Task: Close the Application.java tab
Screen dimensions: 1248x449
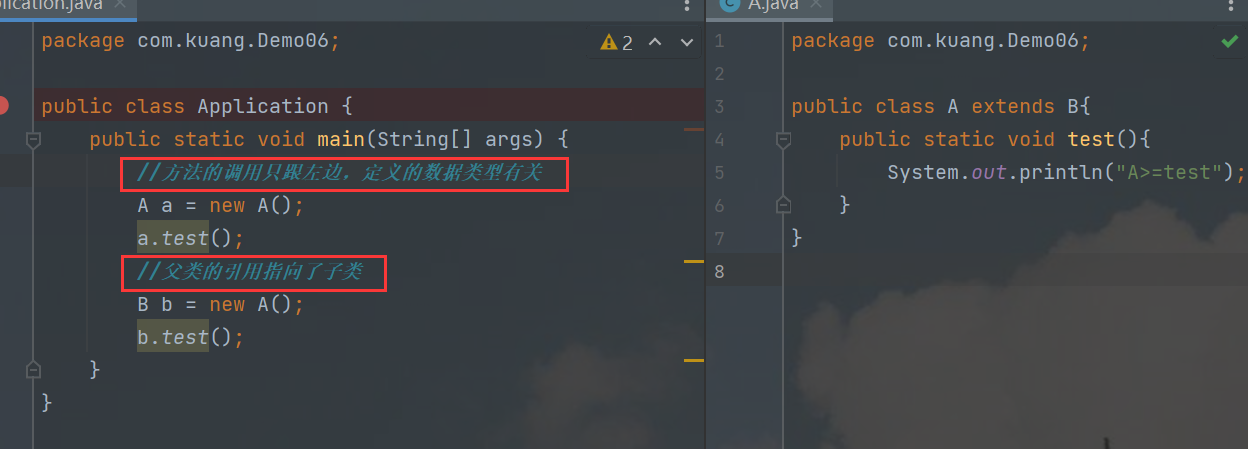Action: (x=121, y=5)
